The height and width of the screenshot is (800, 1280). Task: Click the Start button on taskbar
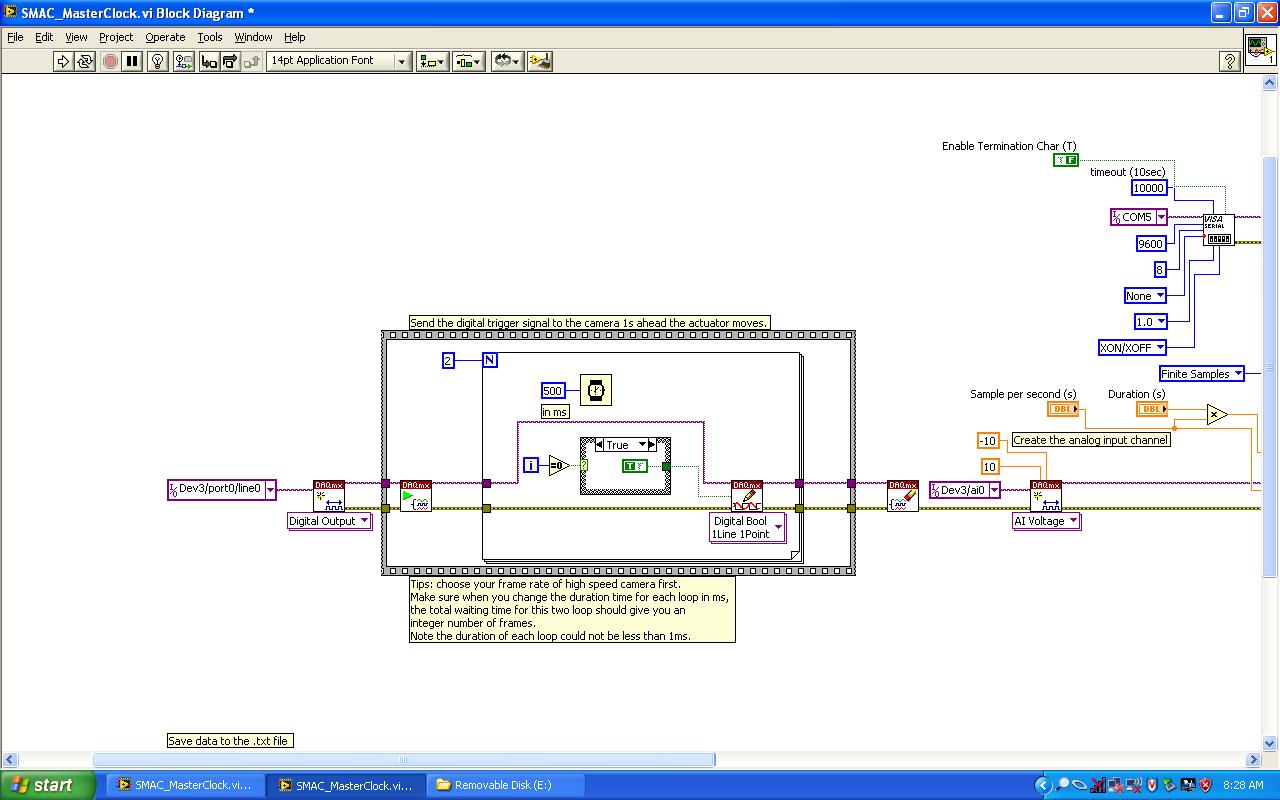tap(48, 785)
